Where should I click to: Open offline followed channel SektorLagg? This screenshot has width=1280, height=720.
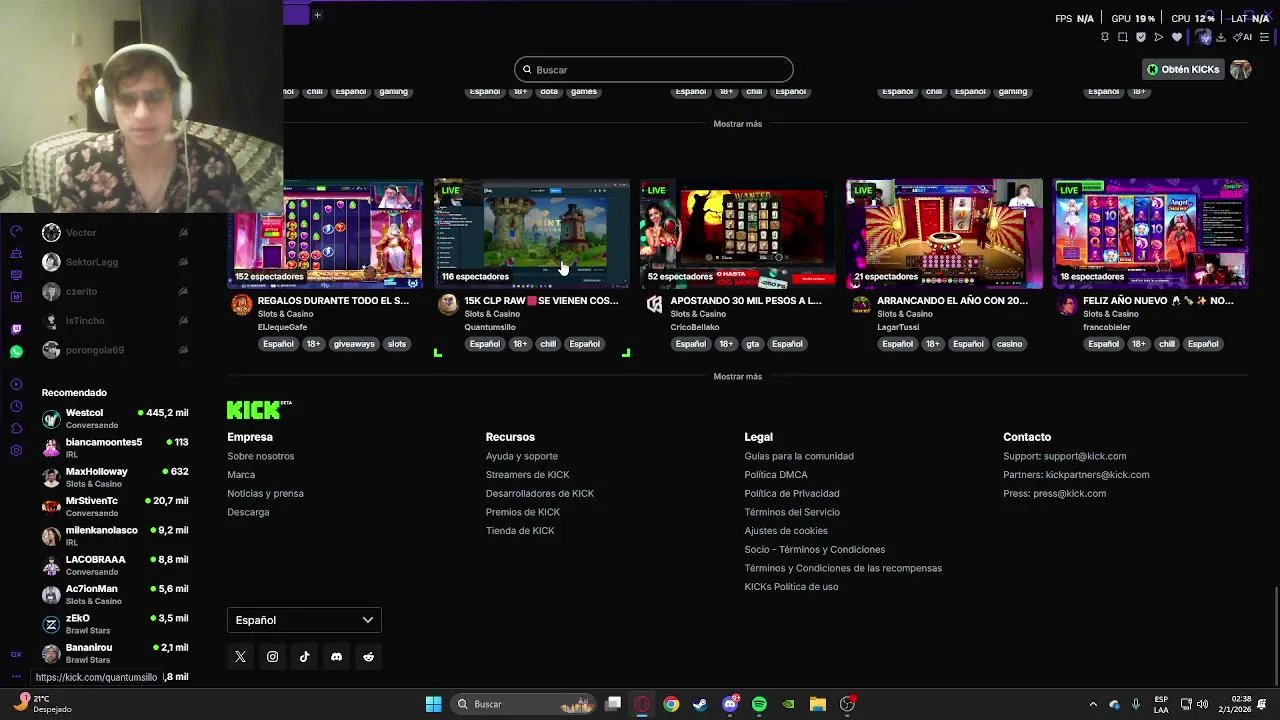pyautogui.click(x=115, y=262)
